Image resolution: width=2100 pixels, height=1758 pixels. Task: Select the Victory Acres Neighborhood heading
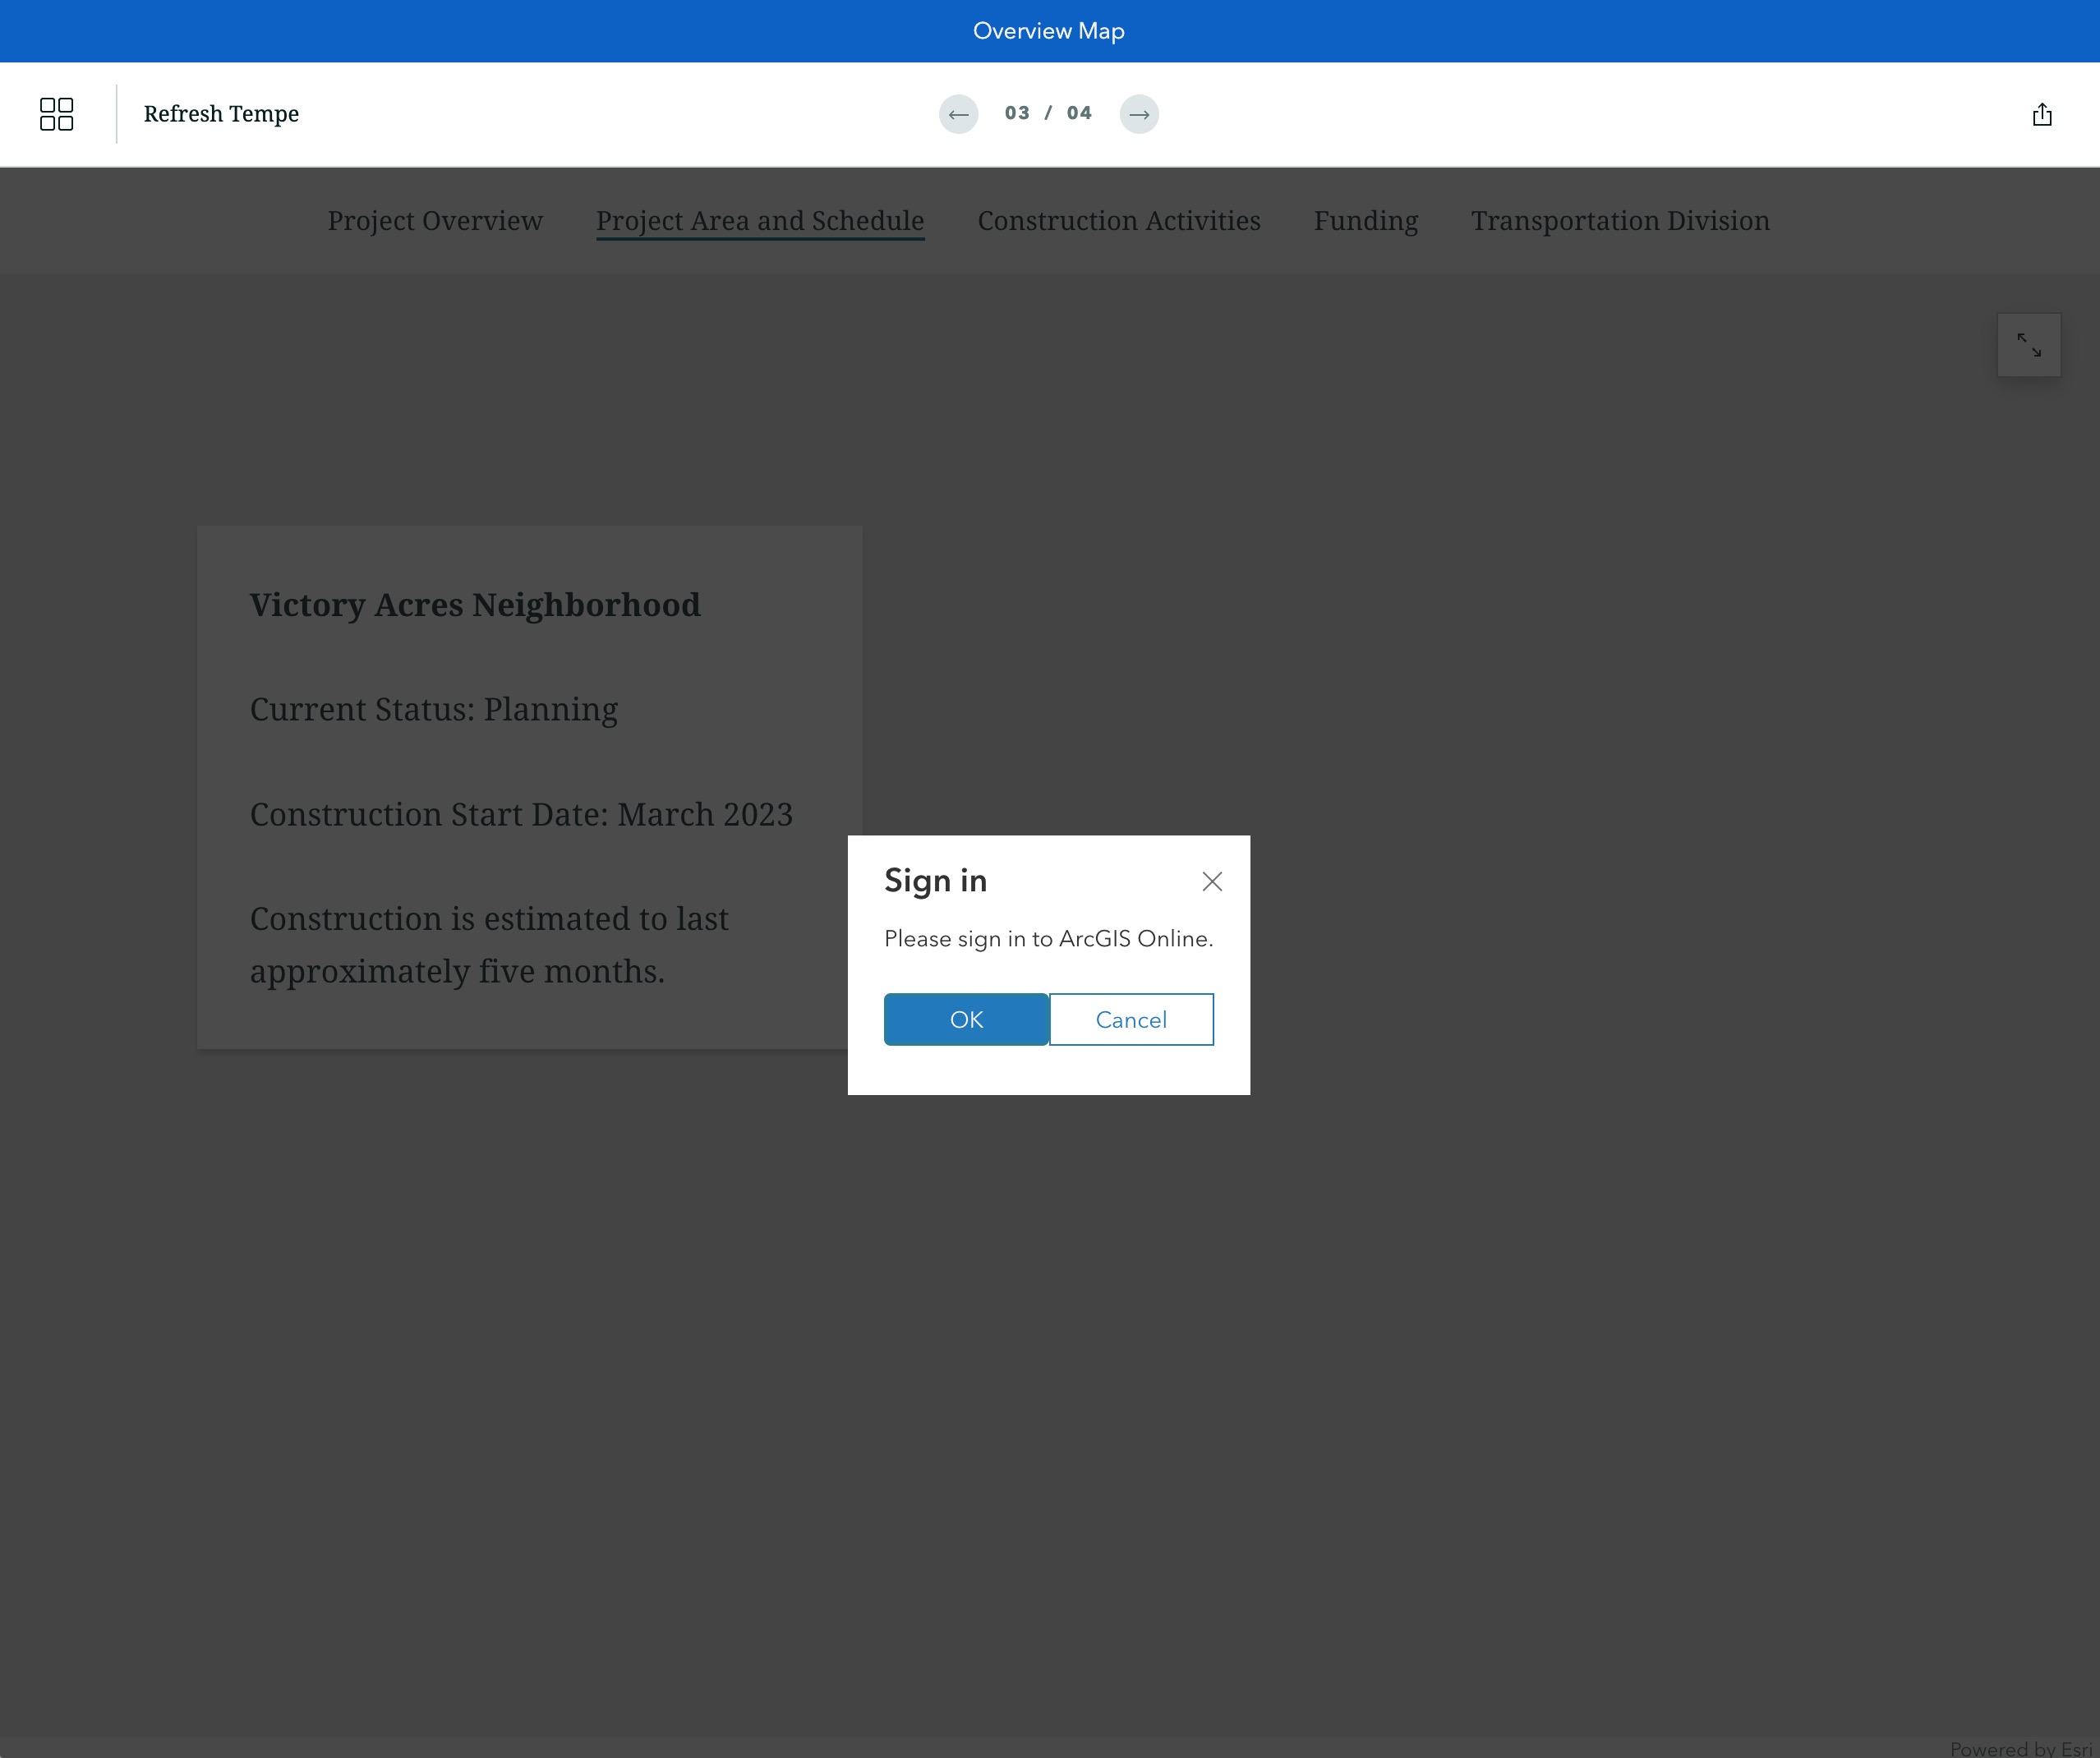pos(475,604)
